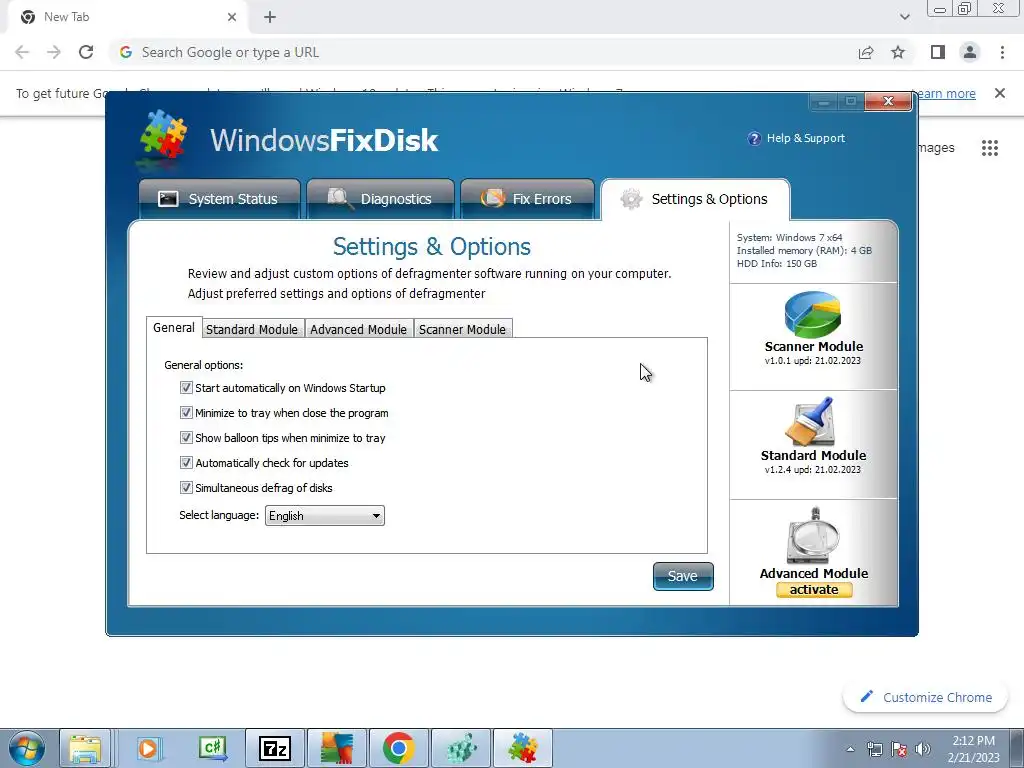Screen dimensions: 1024x768
Task: Click the network tray icon
Action: [x=874, y=749]
